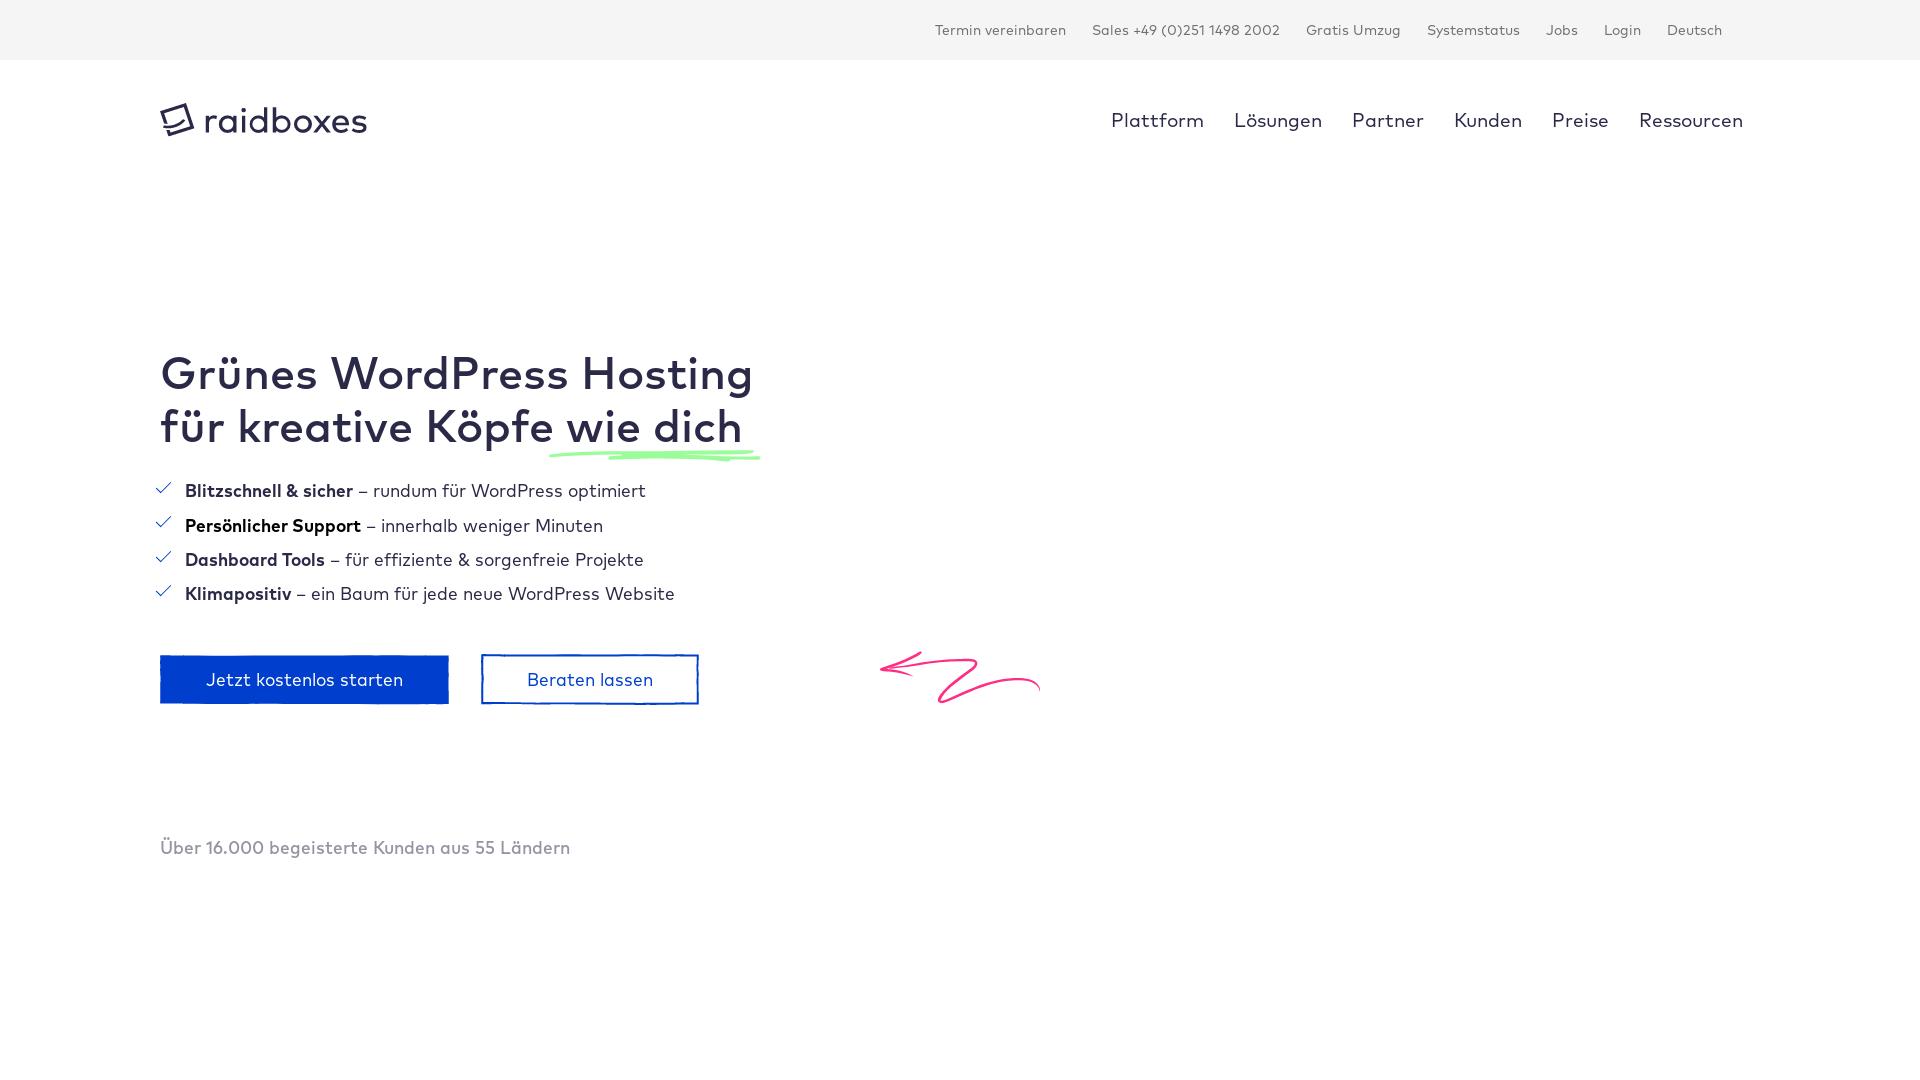The width and height of the screenshot is (1920, 1080).
Task: Click the Blitzschnell & sicher text
Action: click(269, 491)
